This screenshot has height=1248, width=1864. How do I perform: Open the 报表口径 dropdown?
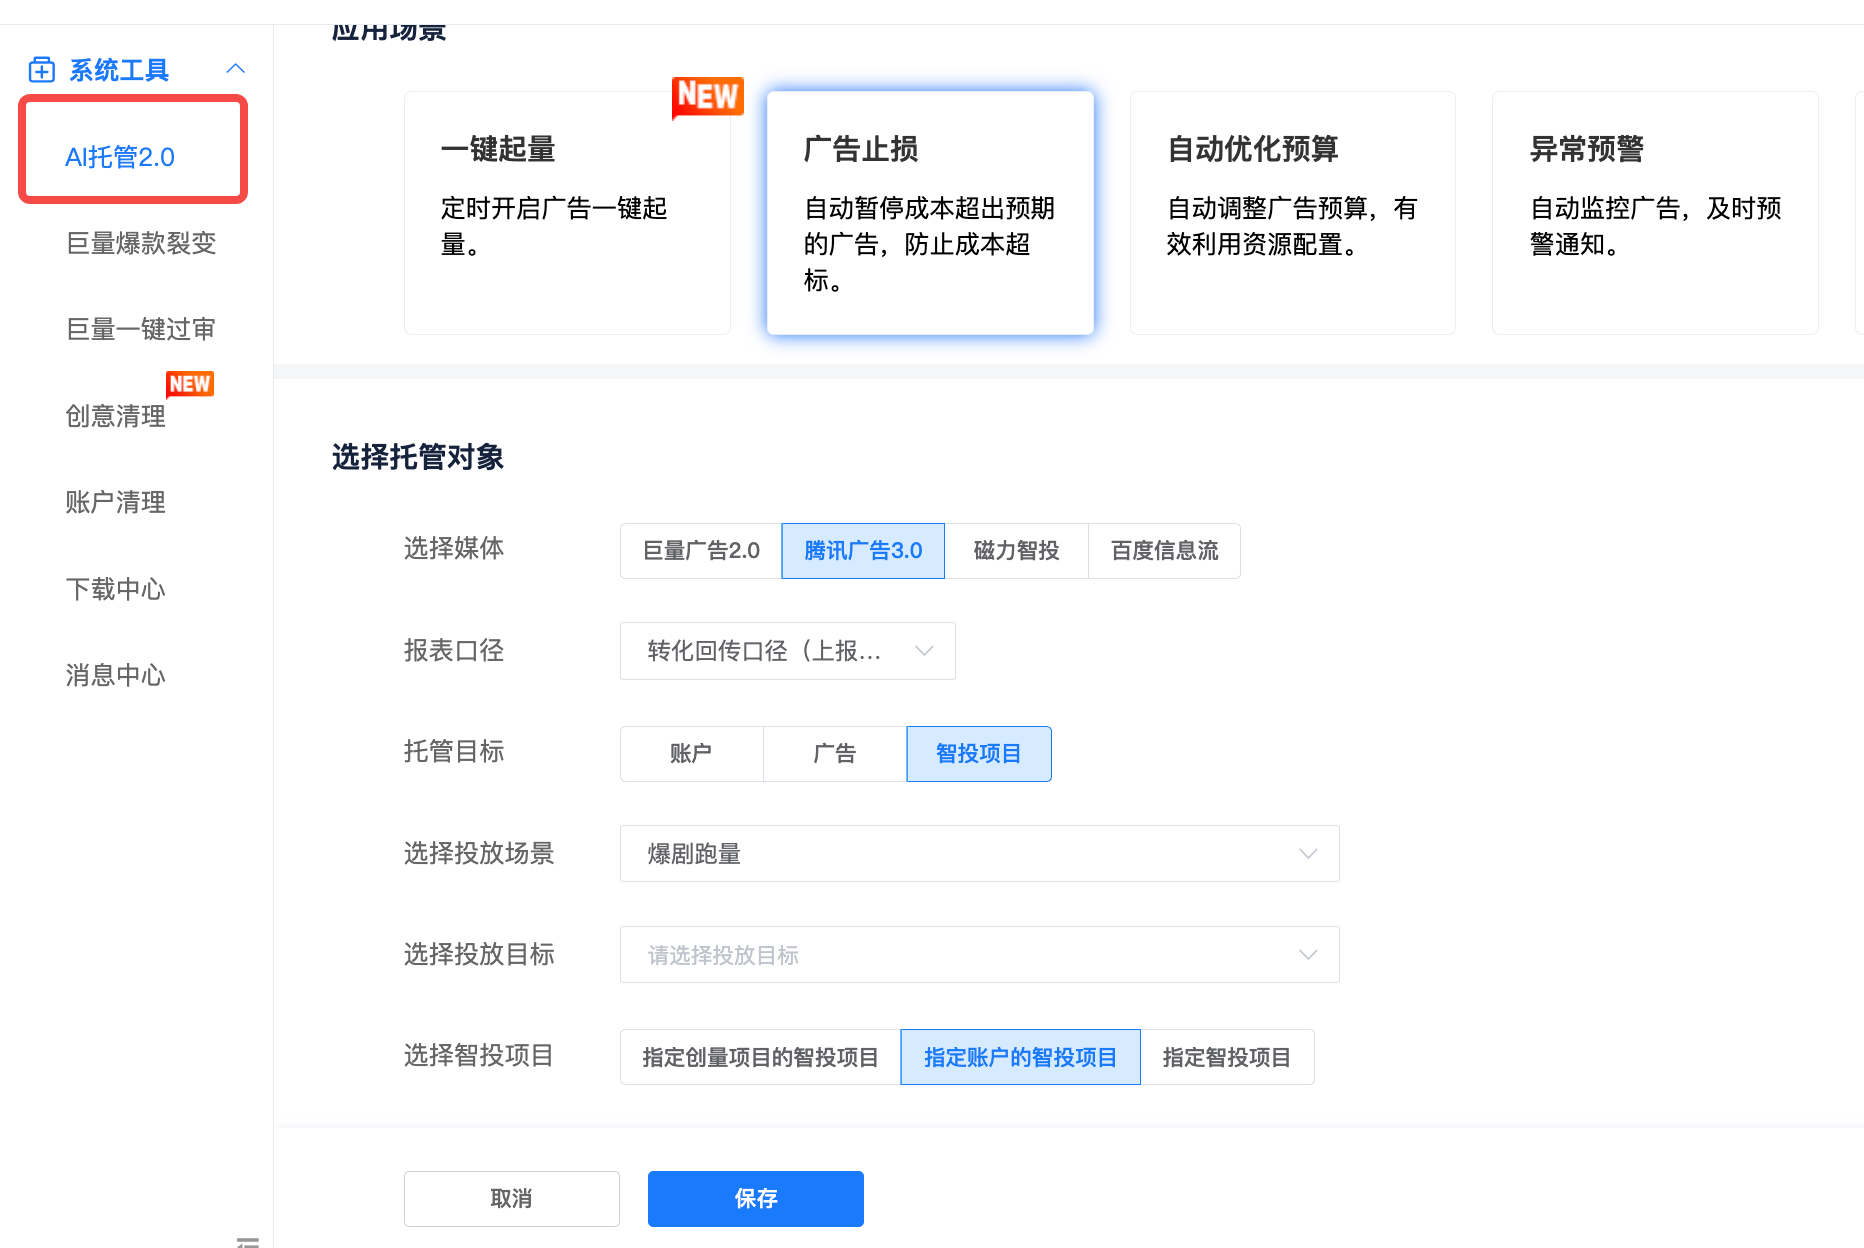click(788, 651)
